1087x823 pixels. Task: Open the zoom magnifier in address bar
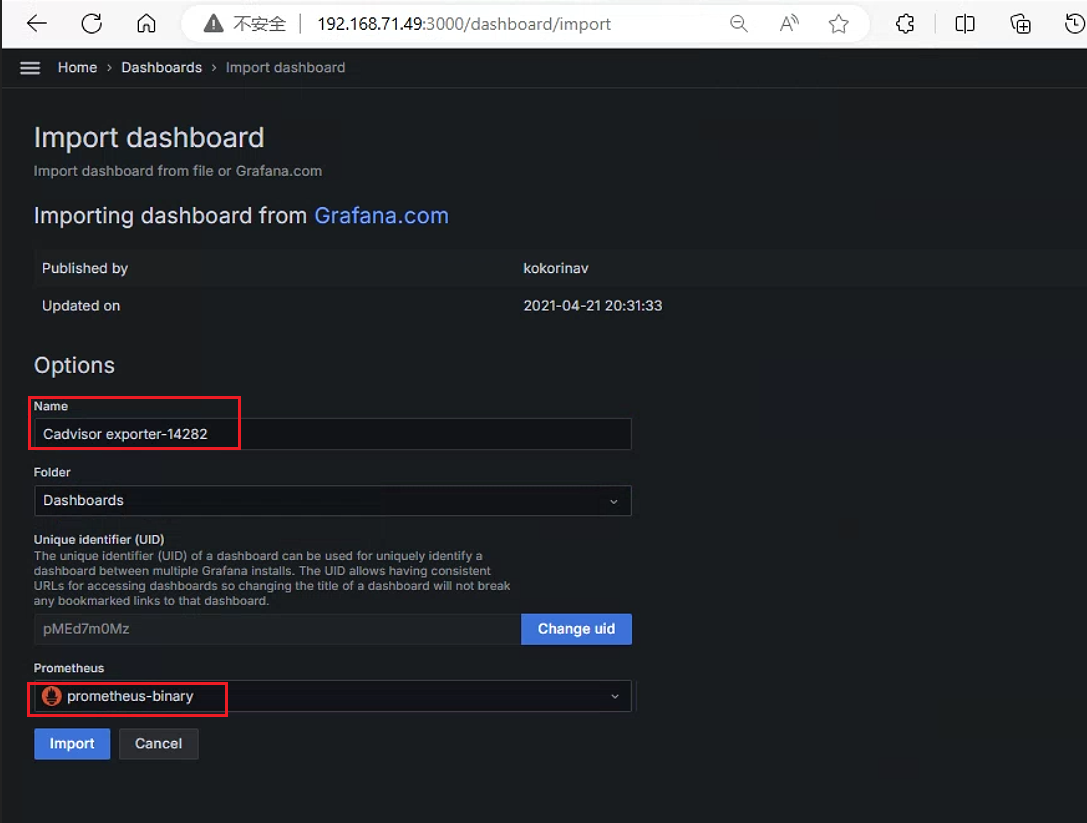pos(739,24)
